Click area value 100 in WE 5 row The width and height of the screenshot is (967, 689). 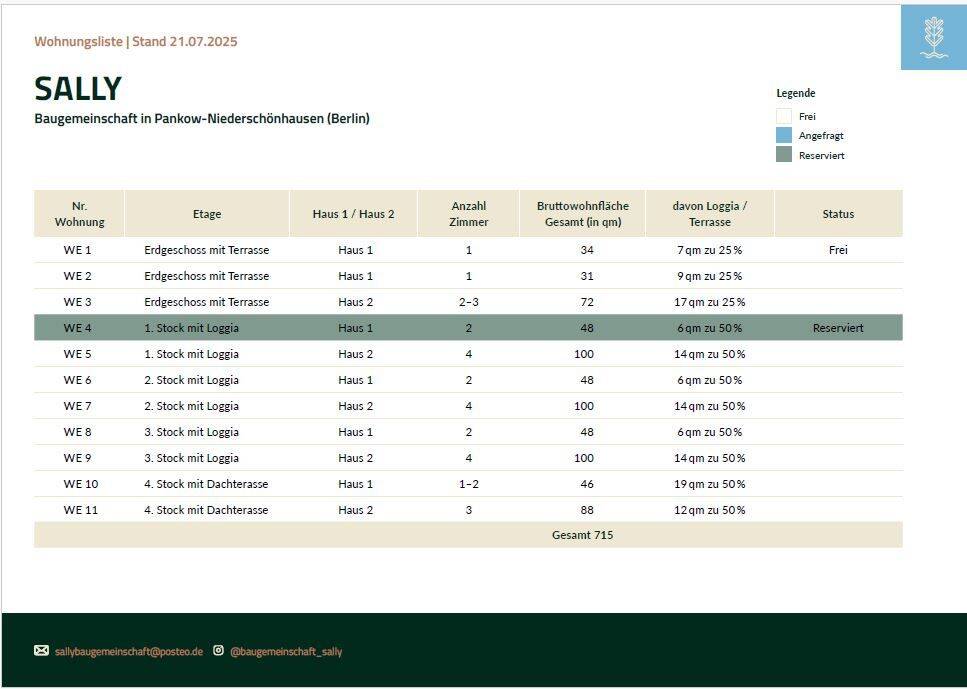tap(584, 354)
